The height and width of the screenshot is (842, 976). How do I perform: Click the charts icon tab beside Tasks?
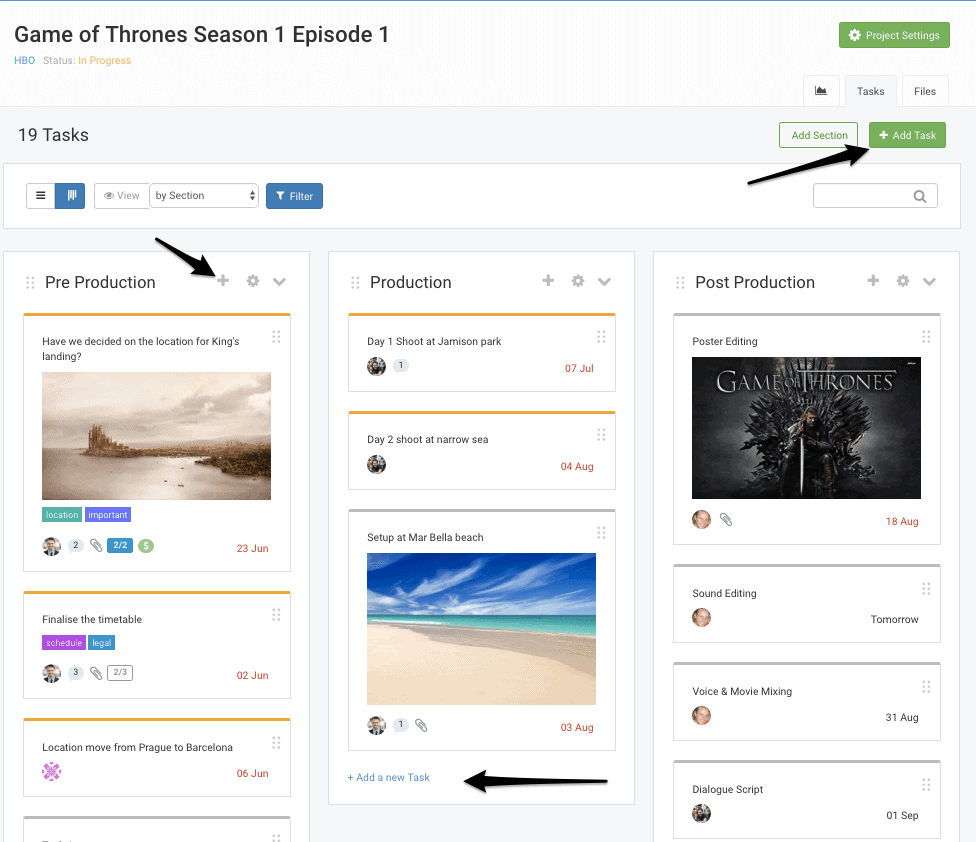[821, 90]
